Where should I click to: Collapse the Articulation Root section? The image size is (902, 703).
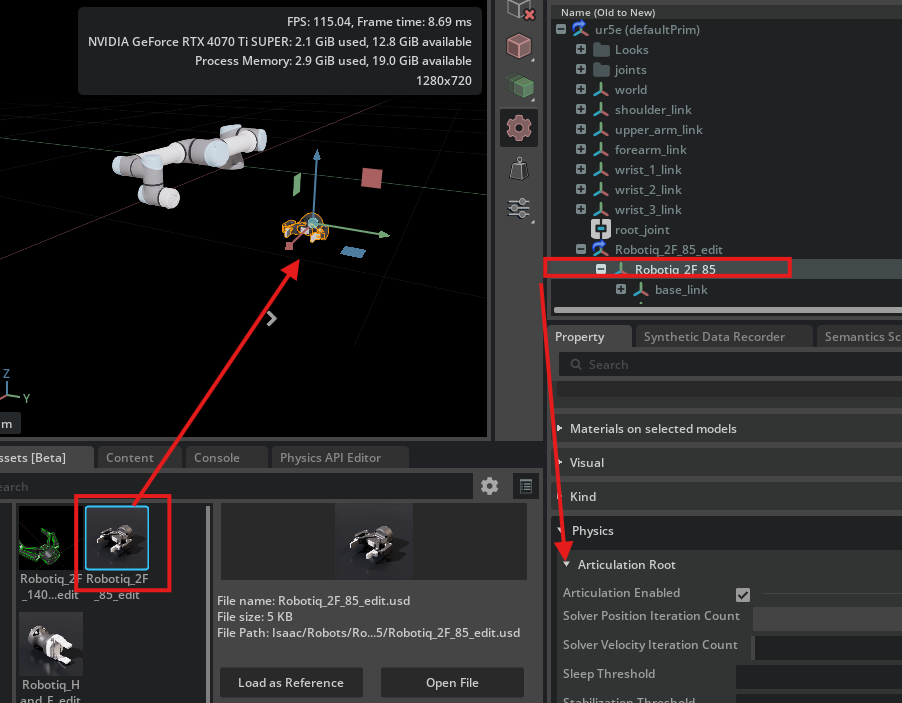pos(566,564)
